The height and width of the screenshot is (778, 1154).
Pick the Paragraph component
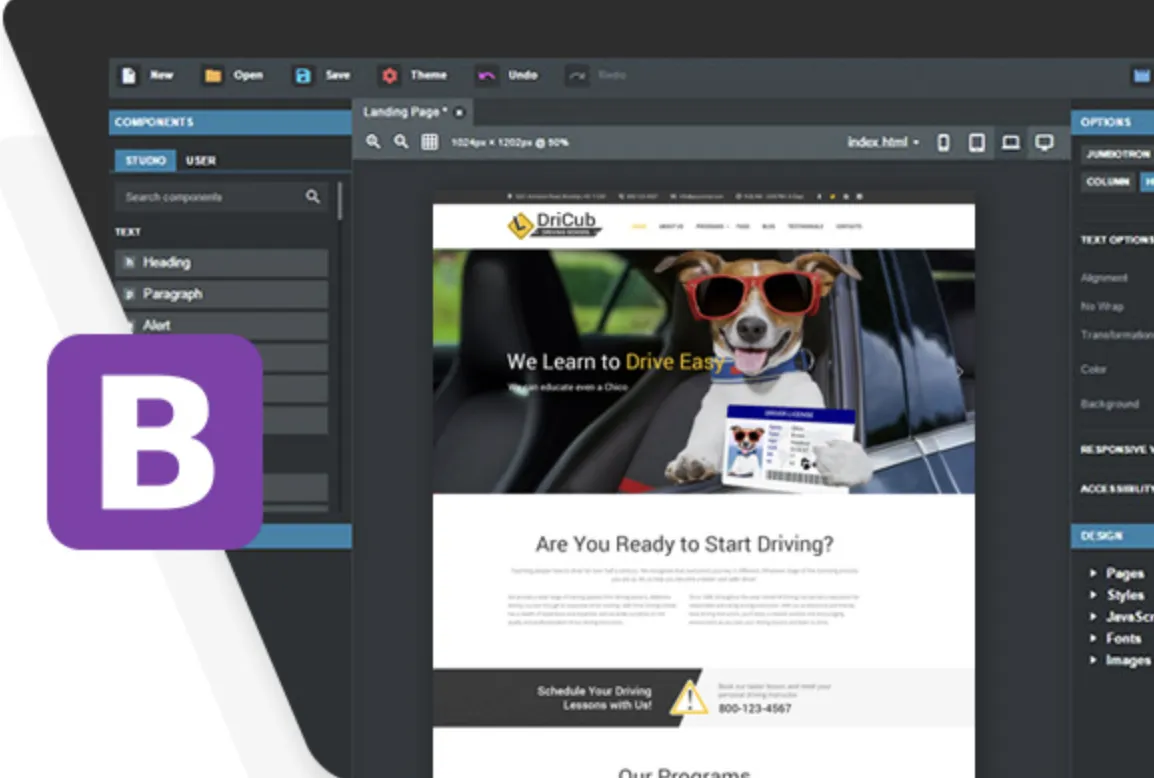[222, 294]
